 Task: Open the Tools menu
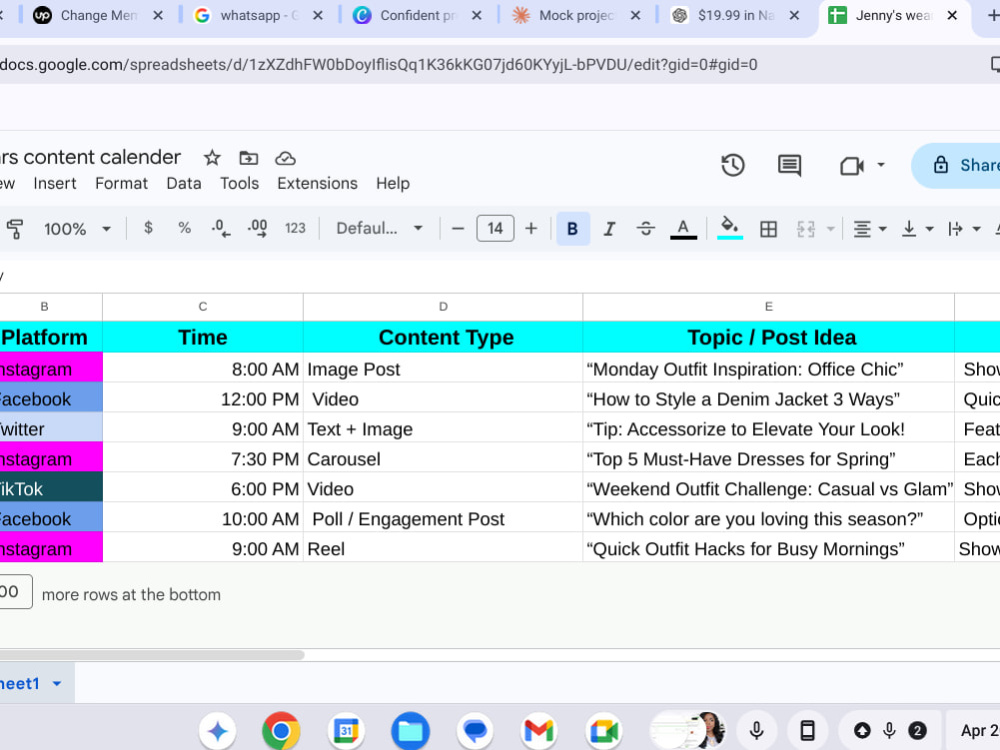(239, 183)
